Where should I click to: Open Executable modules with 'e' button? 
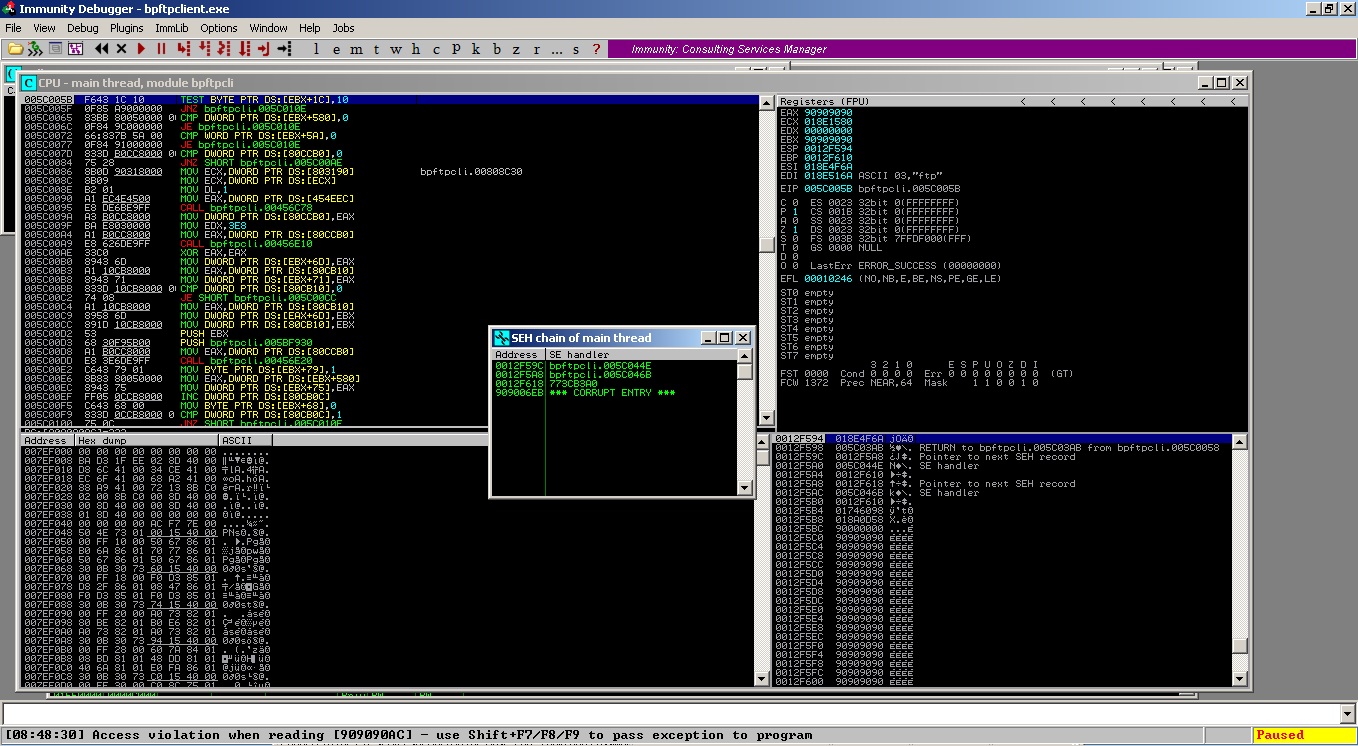335,48
